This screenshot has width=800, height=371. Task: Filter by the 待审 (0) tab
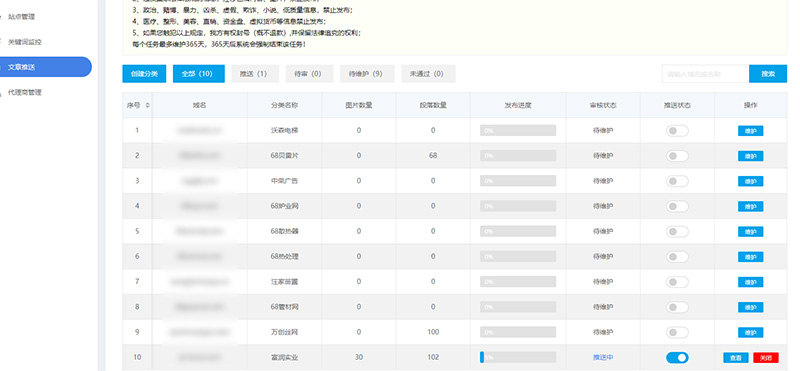click(309, 73)
